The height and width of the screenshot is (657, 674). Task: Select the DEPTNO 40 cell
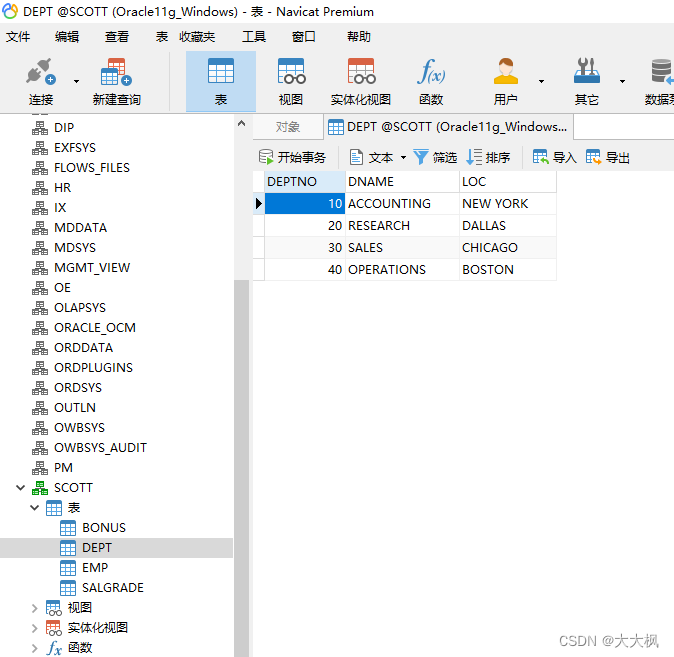pos(305,270)
